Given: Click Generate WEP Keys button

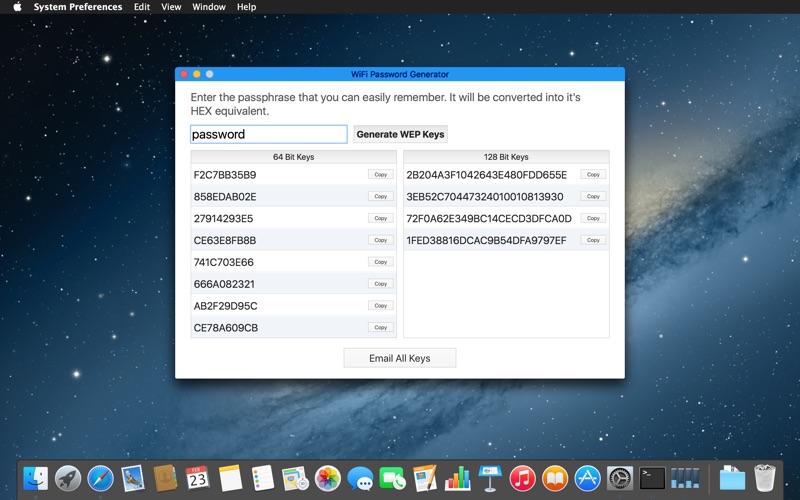Looking at the screenshot, I should [x=401, y=134].
